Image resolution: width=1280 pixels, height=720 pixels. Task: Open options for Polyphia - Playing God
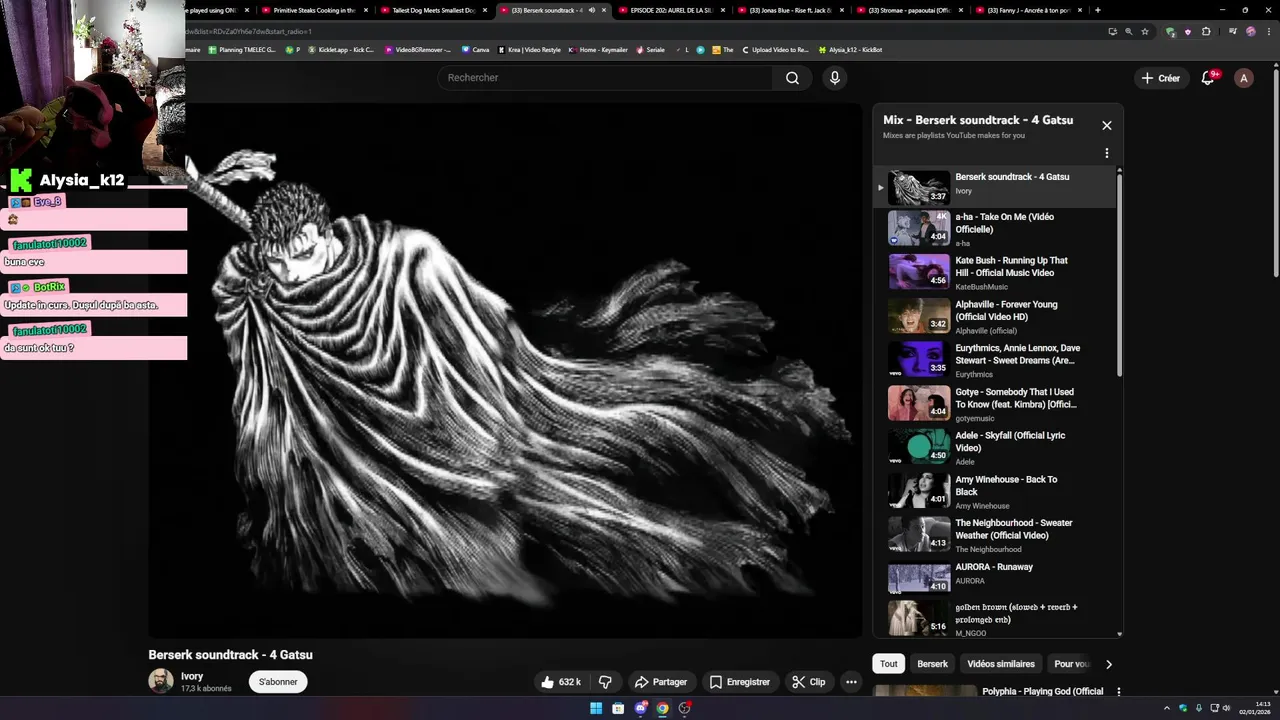pyautogui.click(x=1119, y=692)
